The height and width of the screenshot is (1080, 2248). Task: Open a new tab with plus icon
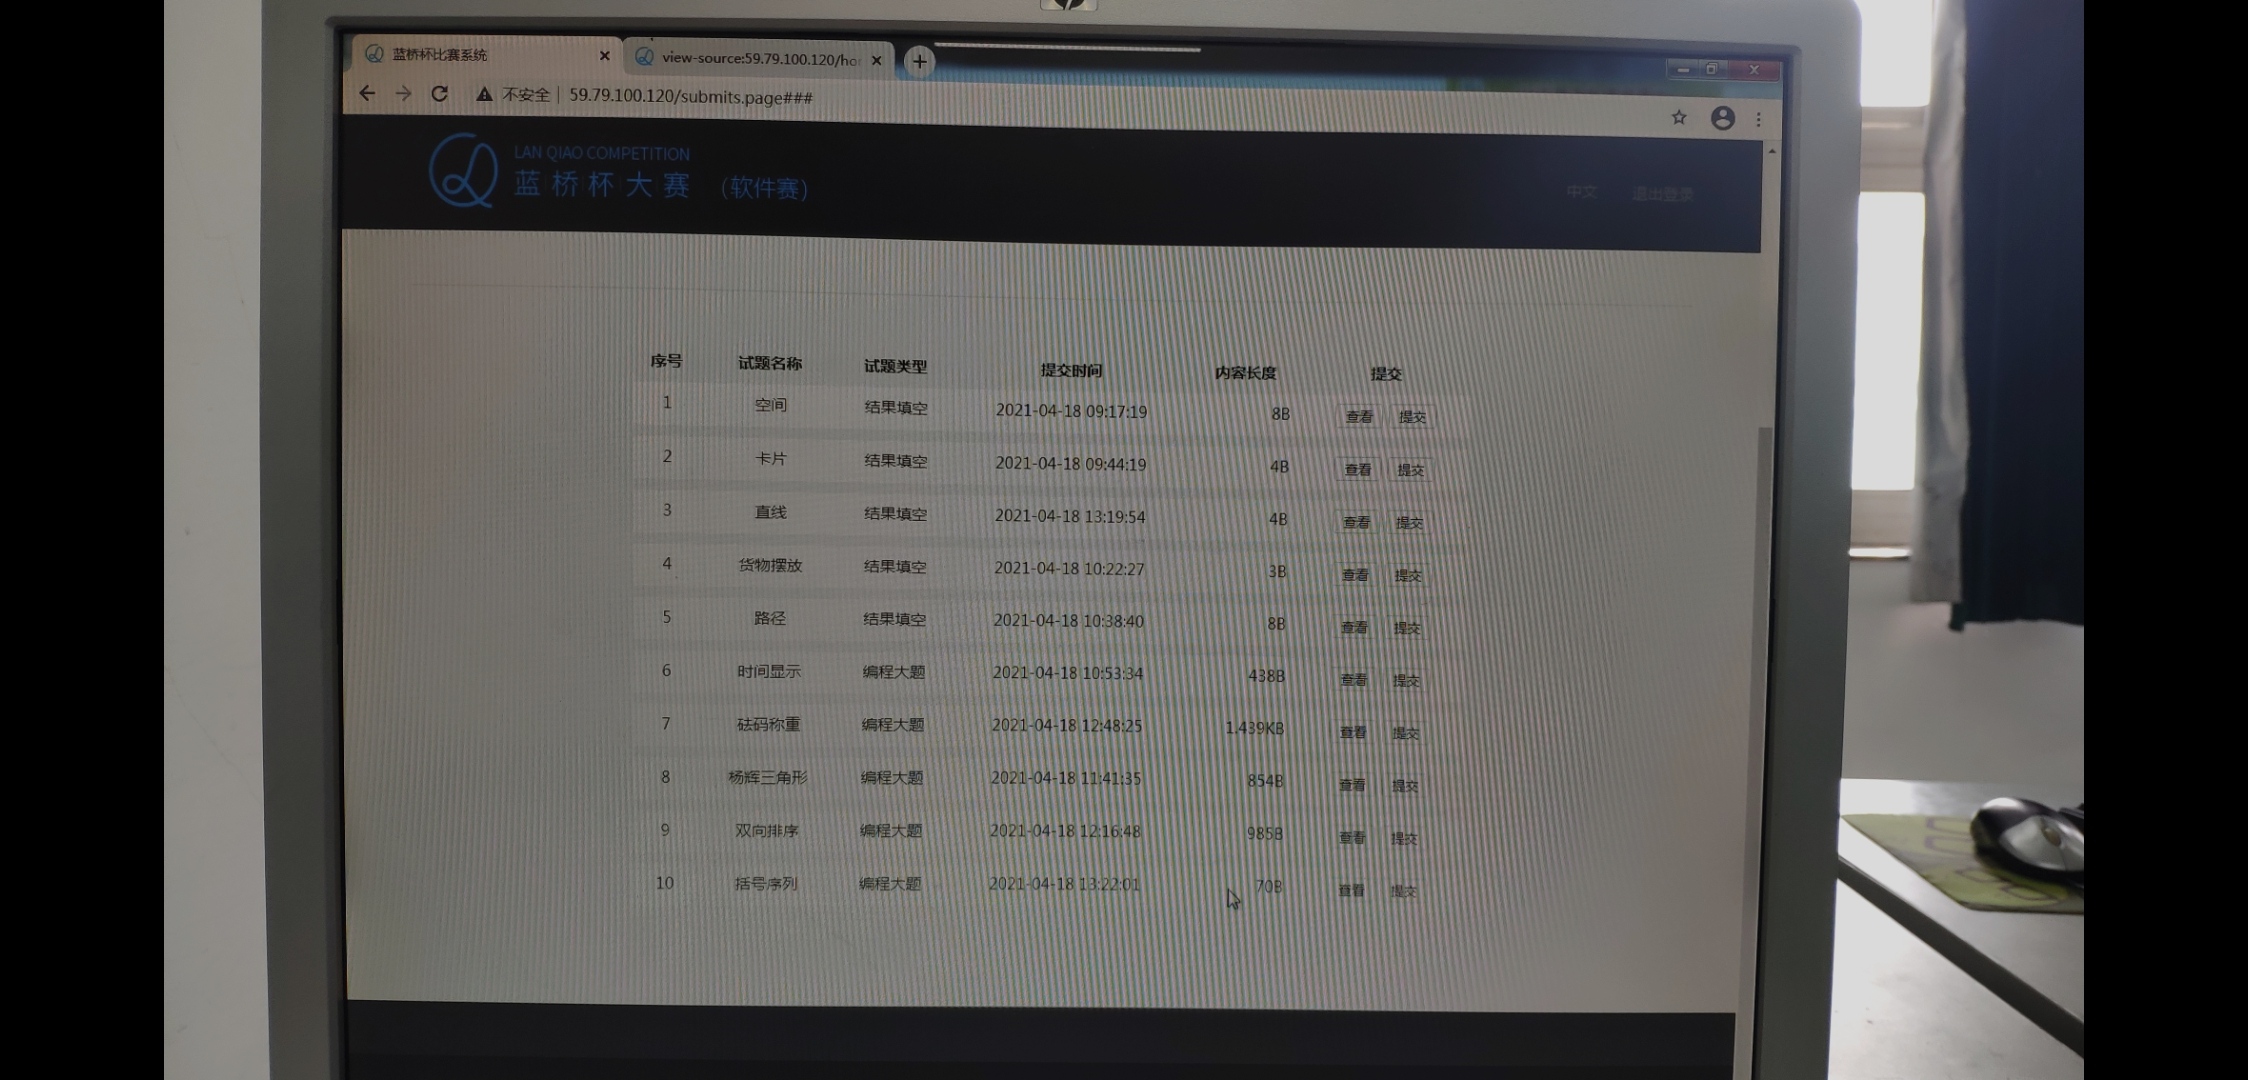919,61
